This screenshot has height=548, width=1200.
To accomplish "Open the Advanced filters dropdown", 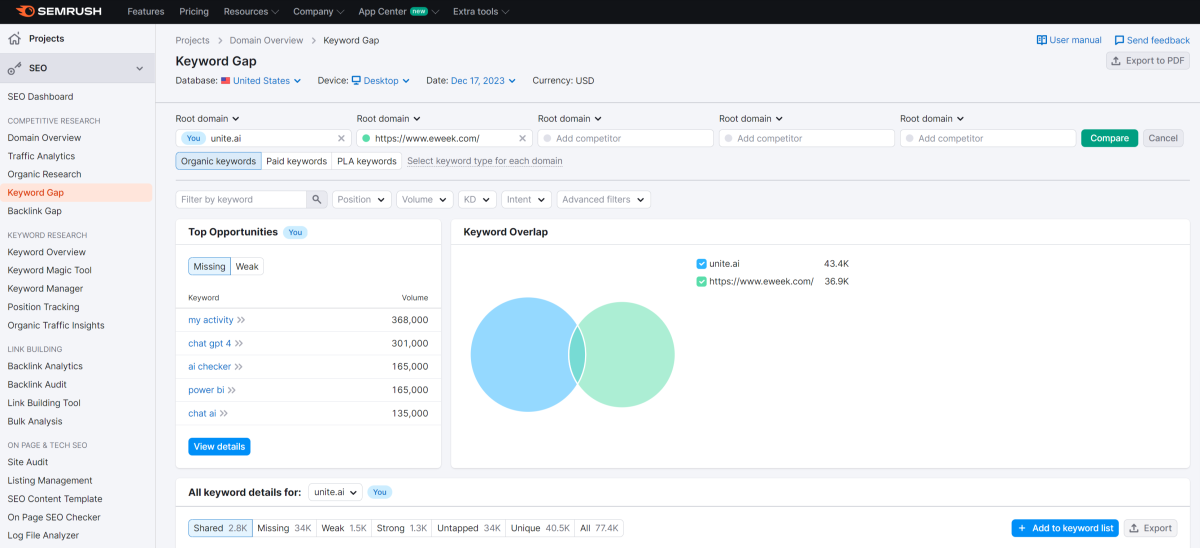I will click(x=603, y=200).
